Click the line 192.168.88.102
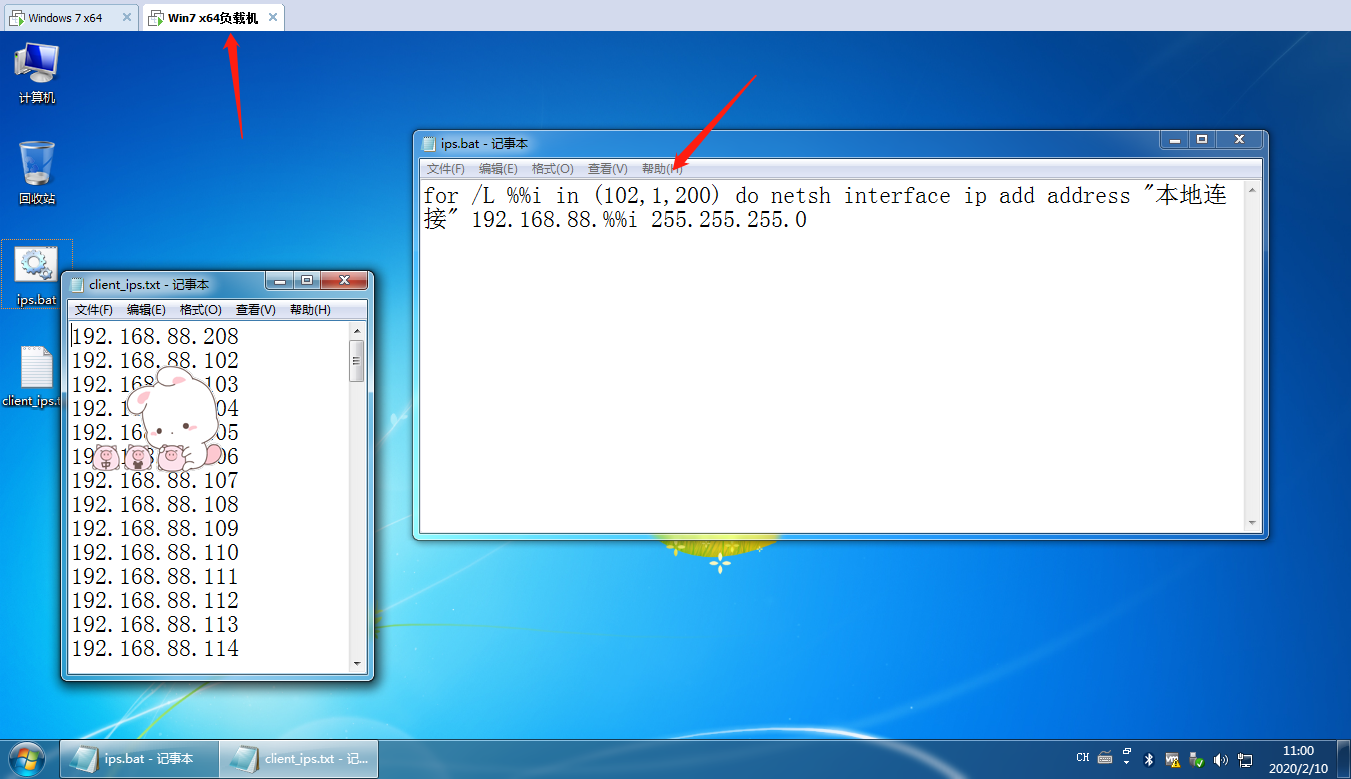Screen dimensions: 1351x779 155,361
